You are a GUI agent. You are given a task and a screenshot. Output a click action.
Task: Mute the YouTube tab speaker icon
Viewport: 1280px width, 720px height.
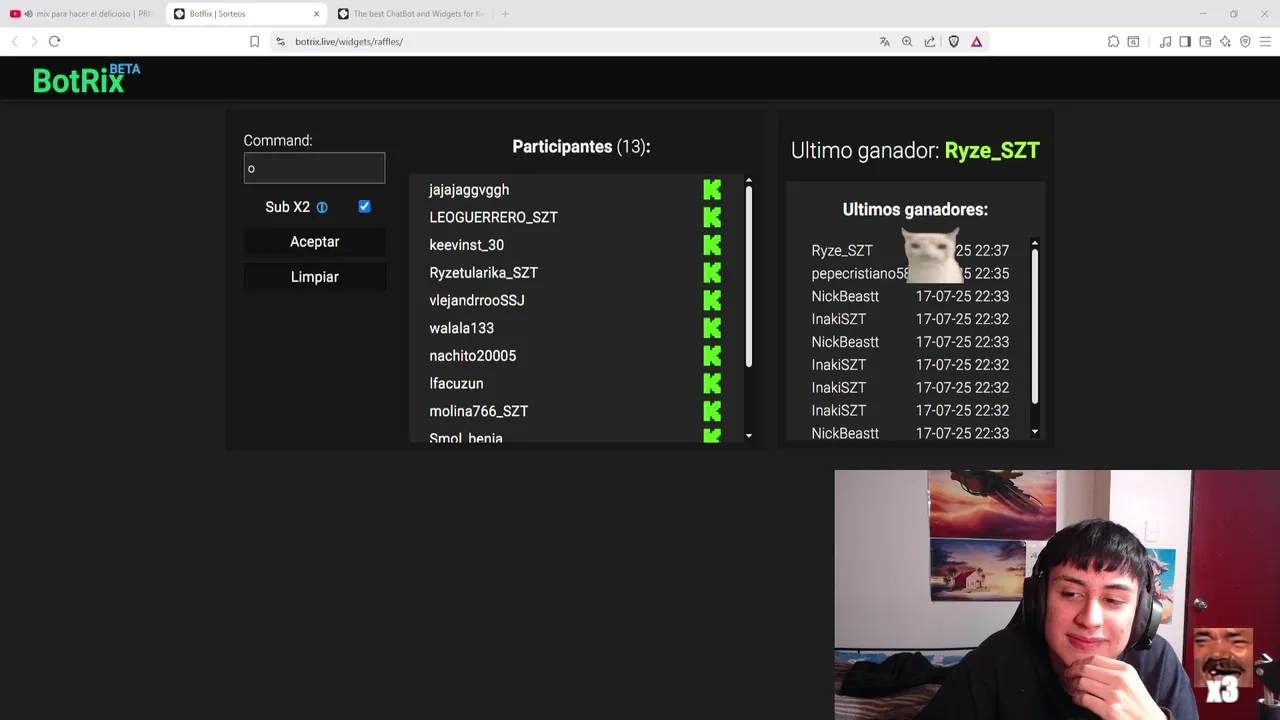click(x=28, y=14)
